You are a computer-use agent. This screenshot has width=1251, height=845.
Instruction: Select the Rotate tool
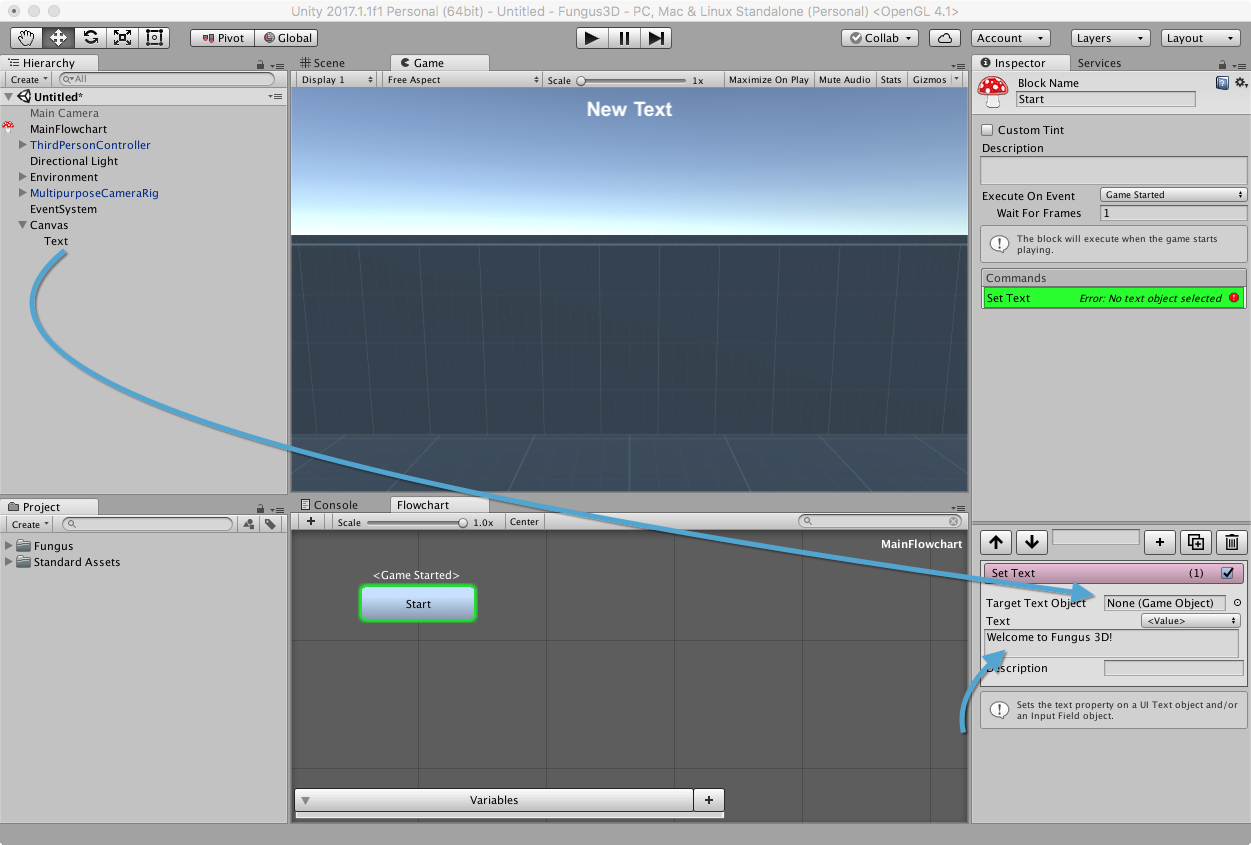[91, 38]
